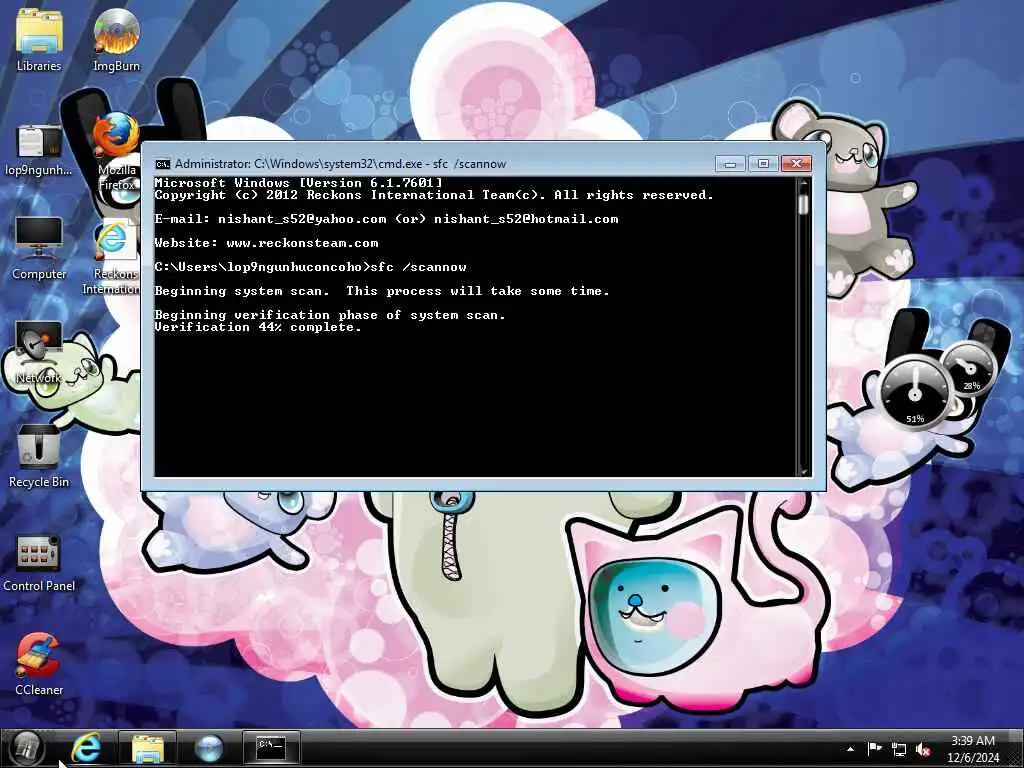Click the 'Verification 44% complete.' line
The height and width of the screenshot is (768, 1024).
pos(258,327)
